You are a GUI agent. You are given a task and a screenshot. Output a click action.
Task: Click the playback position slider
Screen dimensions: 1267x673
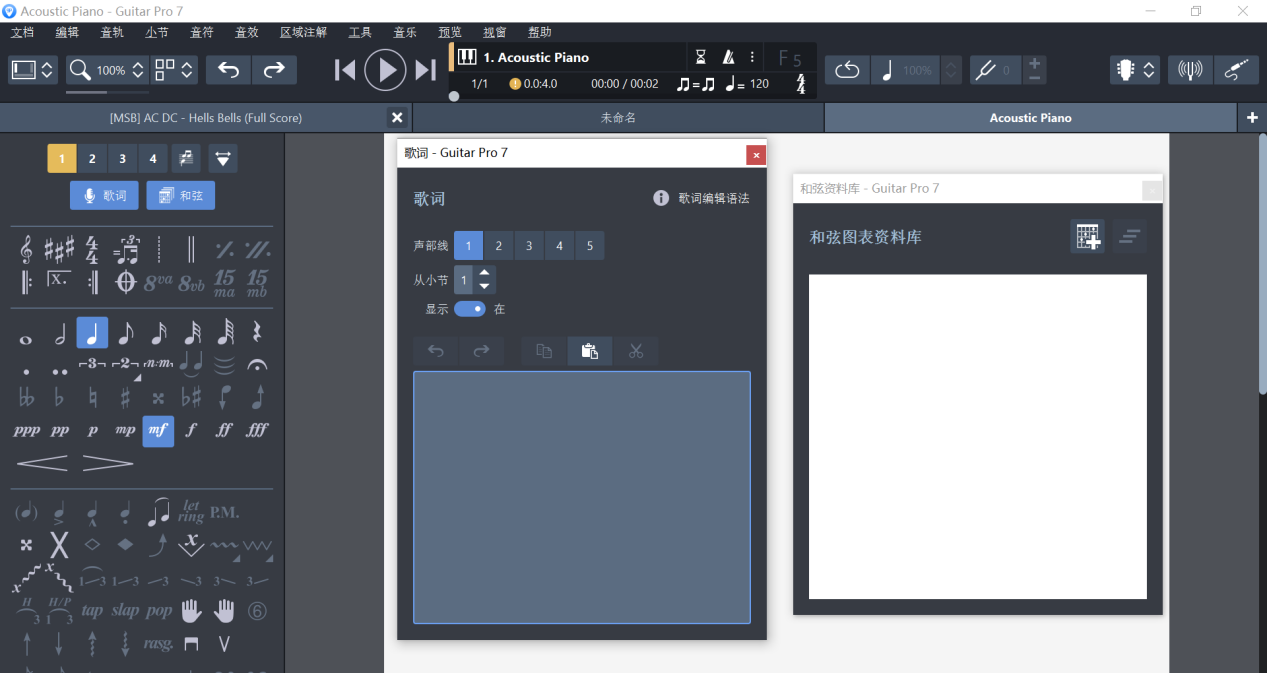455,96
